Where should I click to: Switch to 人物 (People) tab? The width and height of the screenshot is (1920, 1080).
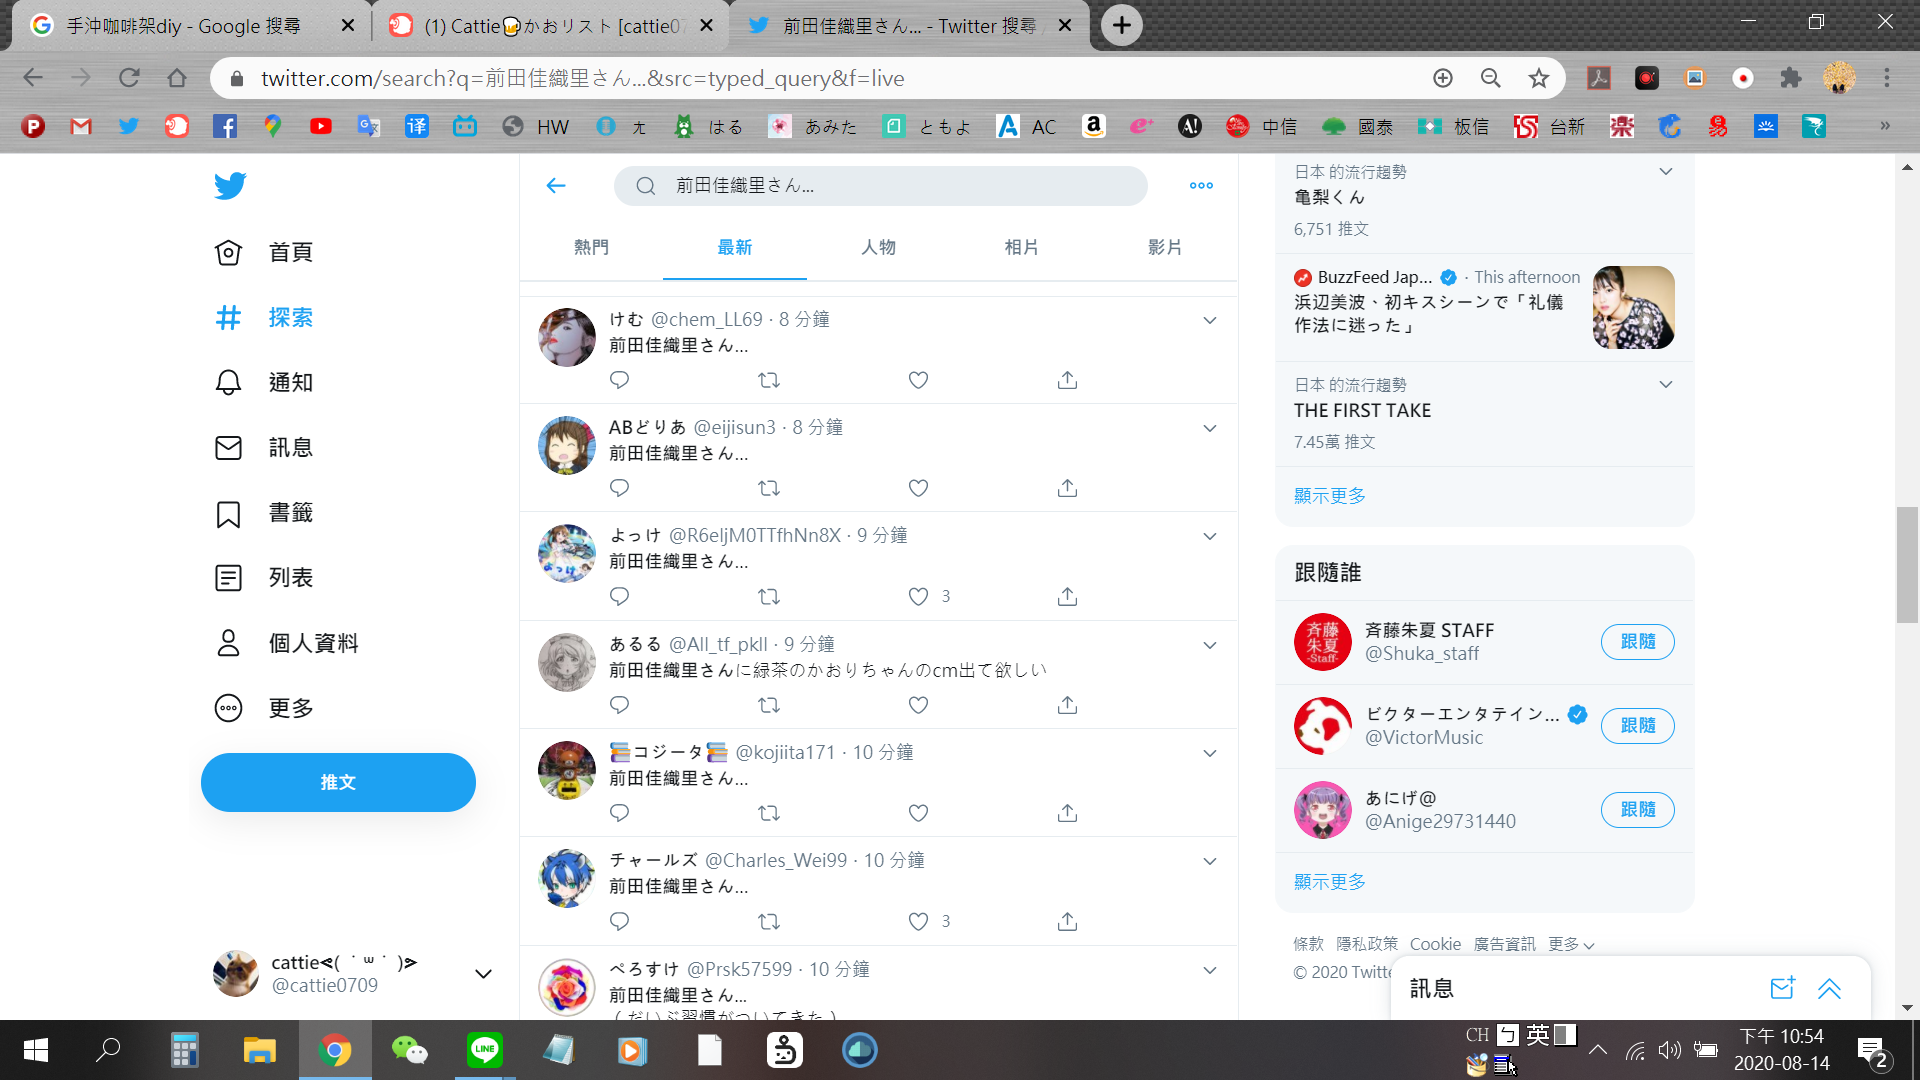pos(878,247)
